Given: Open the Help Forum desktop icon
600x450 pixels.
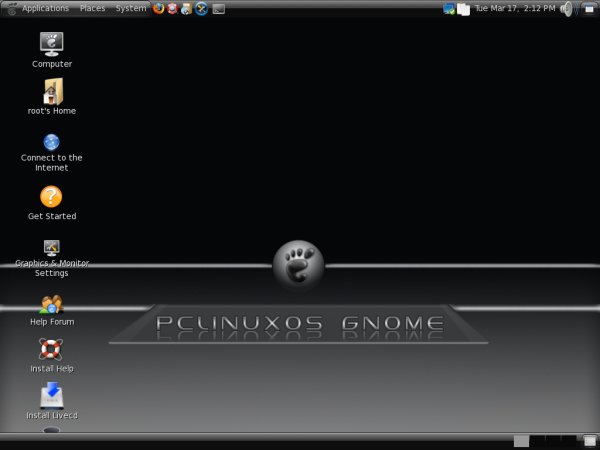Looking at the screenshot, I should tap(51, 305).
